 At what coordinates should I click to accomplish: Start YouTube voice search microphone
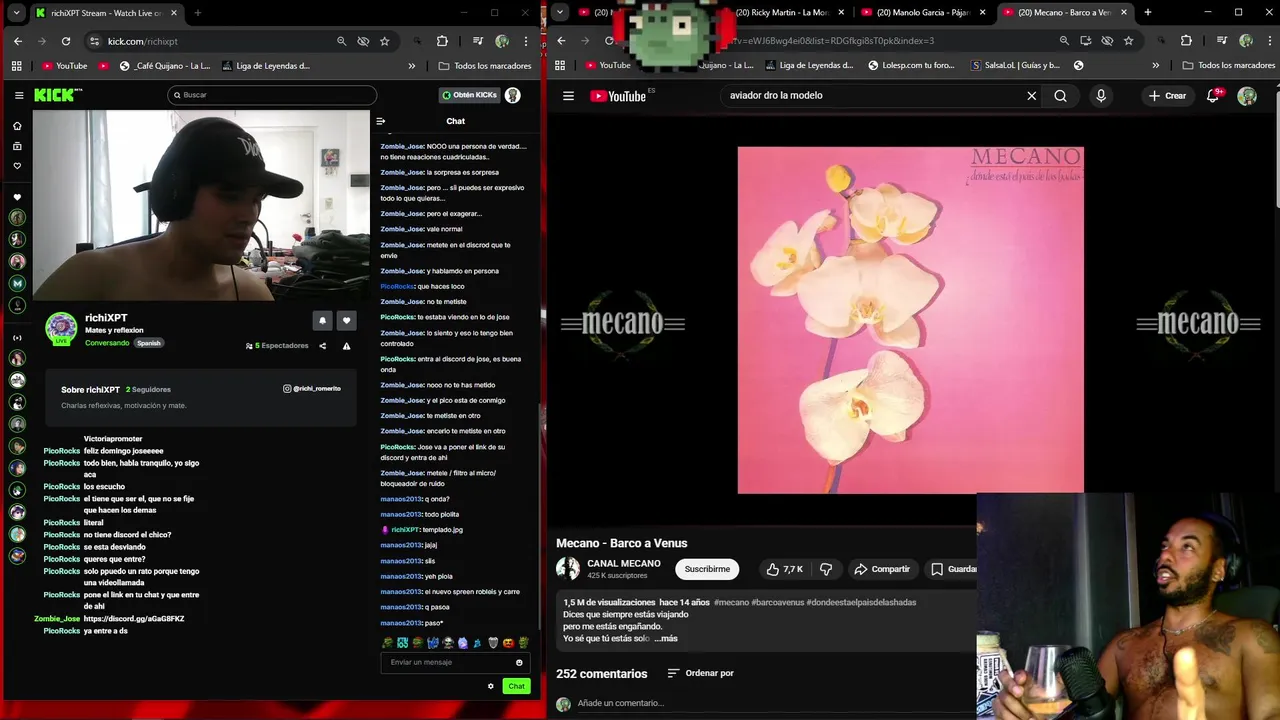[x=1101, y=96]
